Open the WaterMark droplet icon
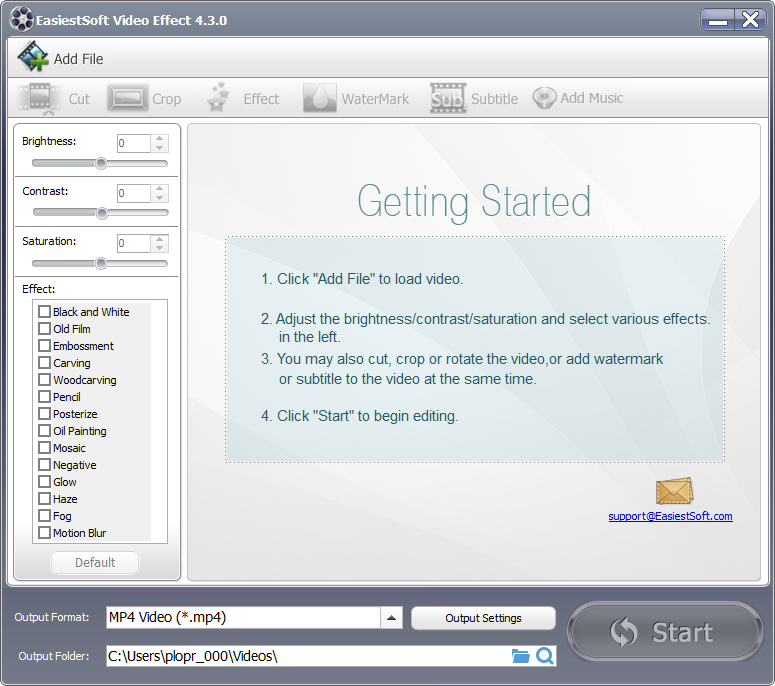This screenshot has height=686, width=775. pos(319,98)
